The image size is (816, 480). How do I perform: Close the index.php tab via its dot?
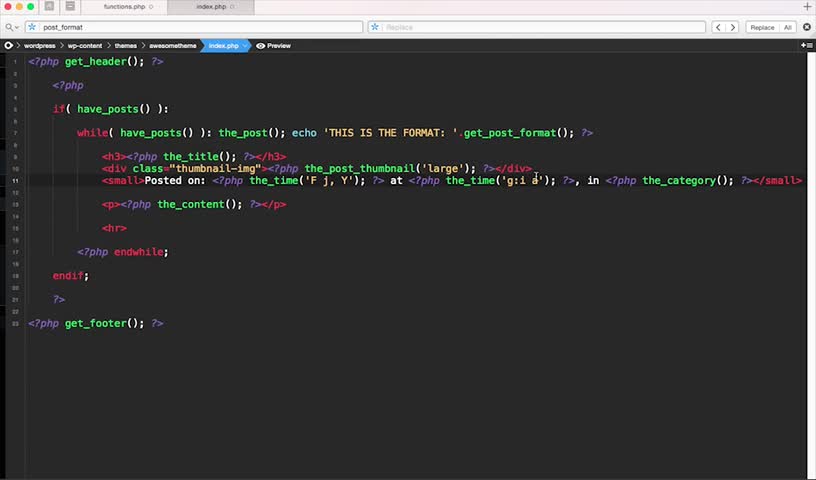click(x=232, y=7)
